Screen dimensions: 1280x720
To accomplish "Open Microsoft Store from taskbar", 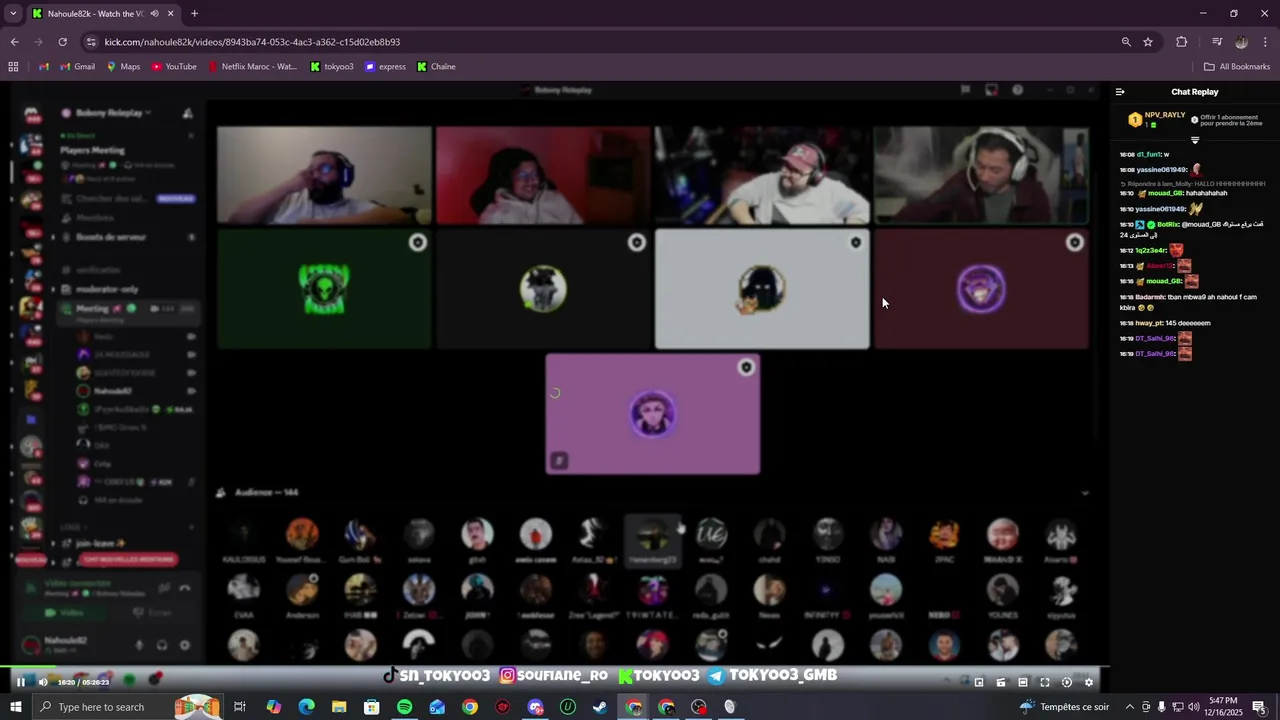I will click(x=372, y=707).
